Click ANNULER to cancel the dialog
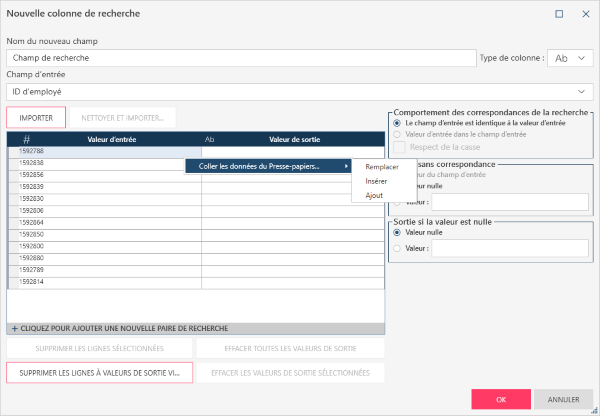This screenshot has height=416, width=600. click(x=563, y=398)
